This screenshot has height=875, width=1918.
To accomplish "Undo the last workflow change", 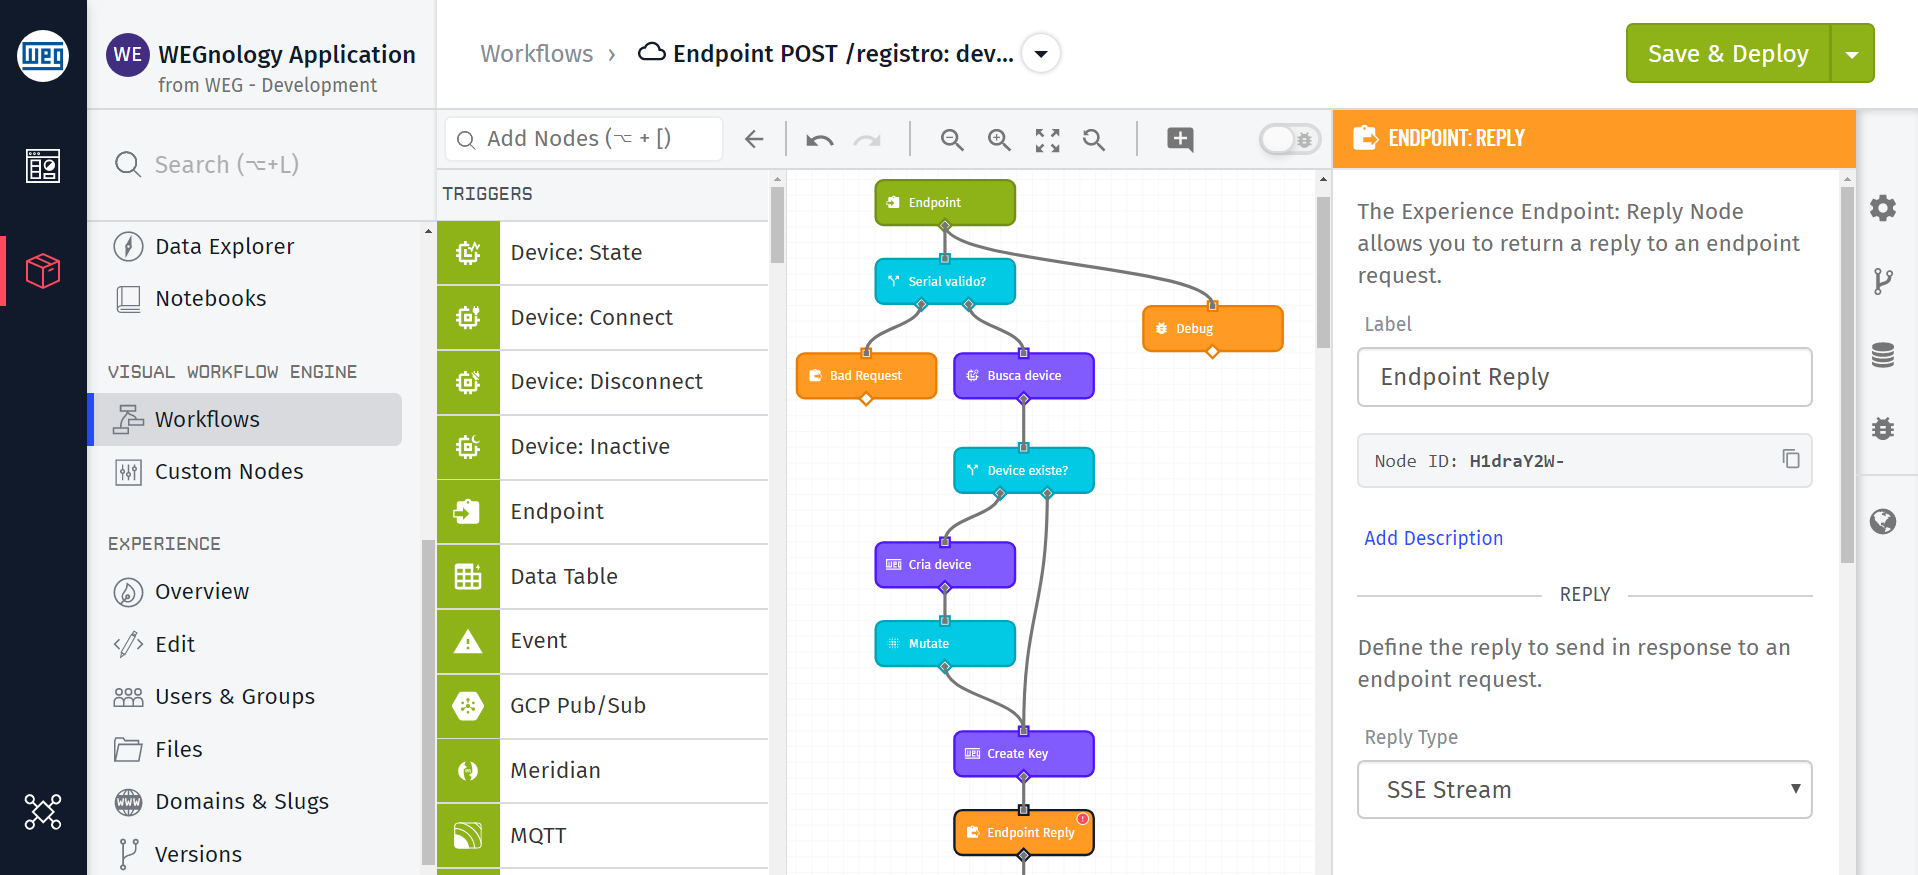I will click(820, 140).
